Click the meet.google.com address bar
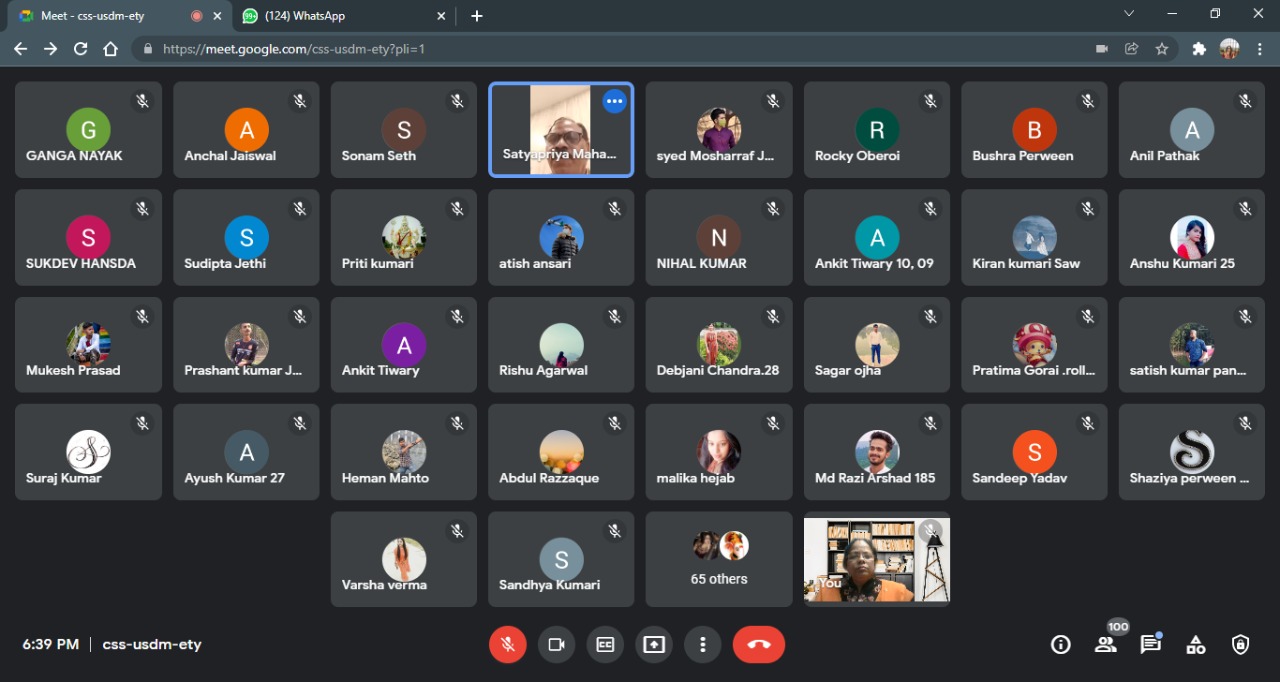 [655, 48]
